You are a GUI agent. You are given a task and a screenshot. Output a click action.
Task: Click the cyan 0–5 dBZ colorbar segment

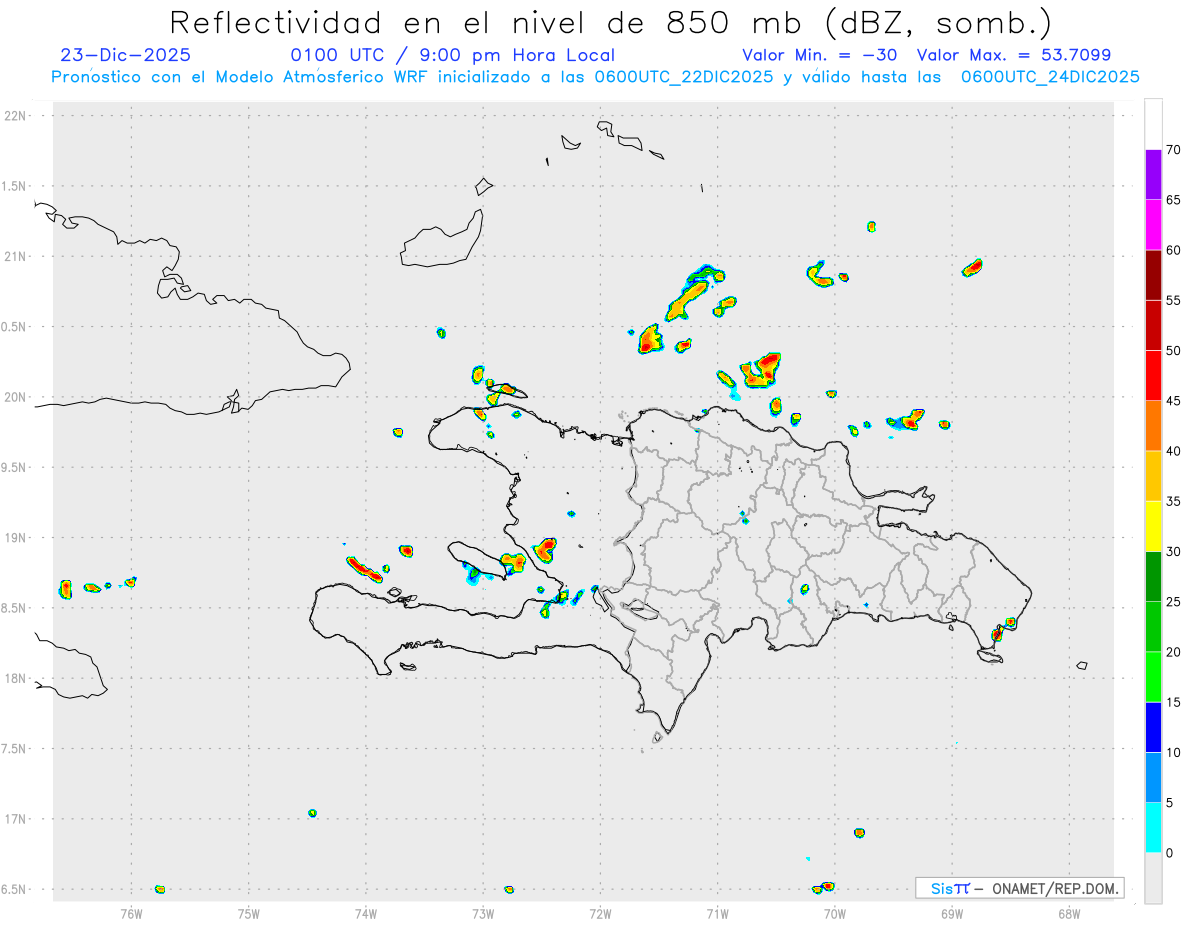1153,828
